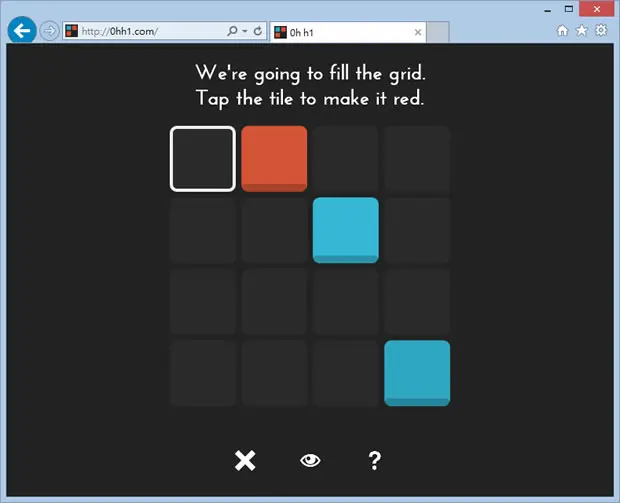The image size is (620, 503).
Task: Open browser Tools gear icon
Action: (x=601, y=30)
